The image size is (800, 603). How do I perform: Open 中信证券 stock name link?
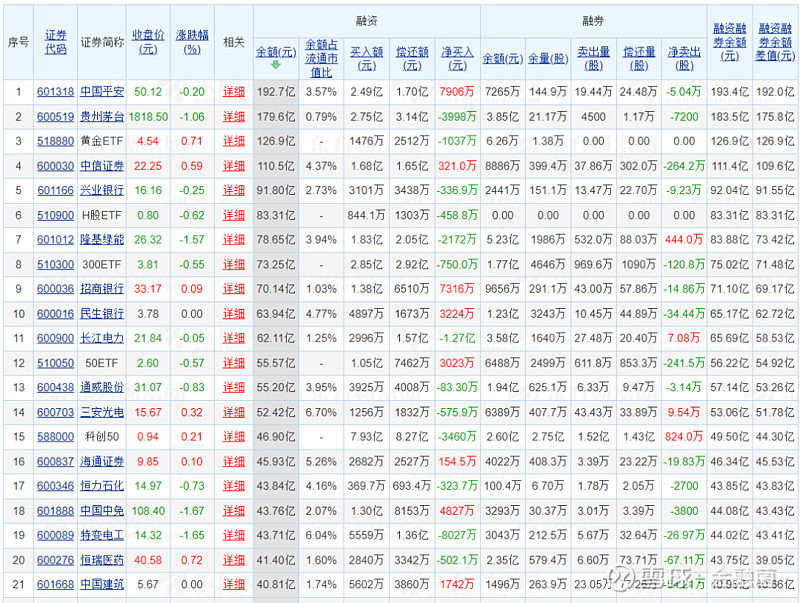102,166
